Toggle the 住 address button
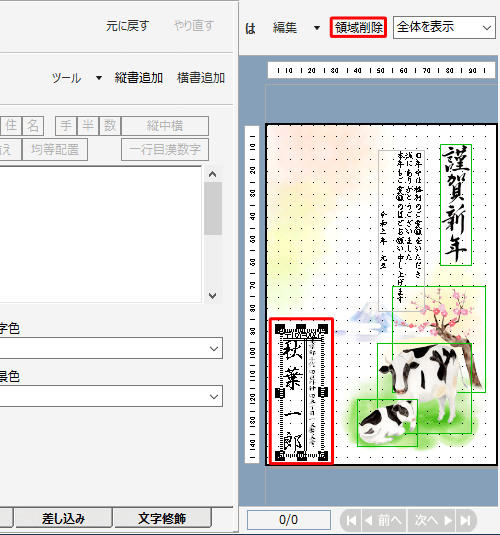 pyautogui.click(x=11, y=126)
